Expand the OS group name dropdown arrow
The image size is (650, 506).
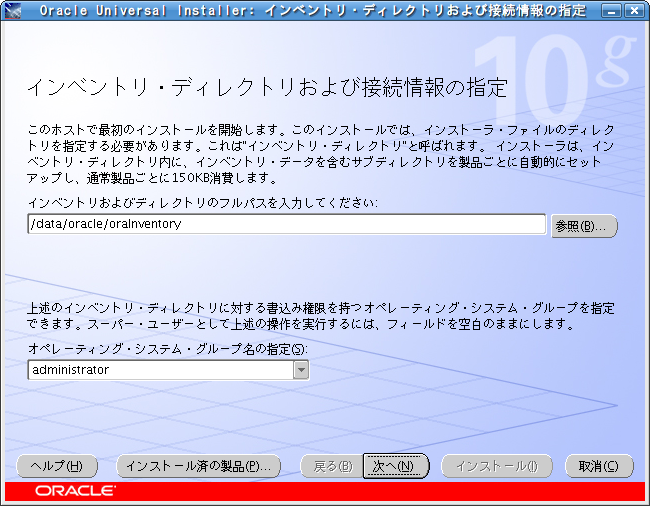click(x=301, y=370)
